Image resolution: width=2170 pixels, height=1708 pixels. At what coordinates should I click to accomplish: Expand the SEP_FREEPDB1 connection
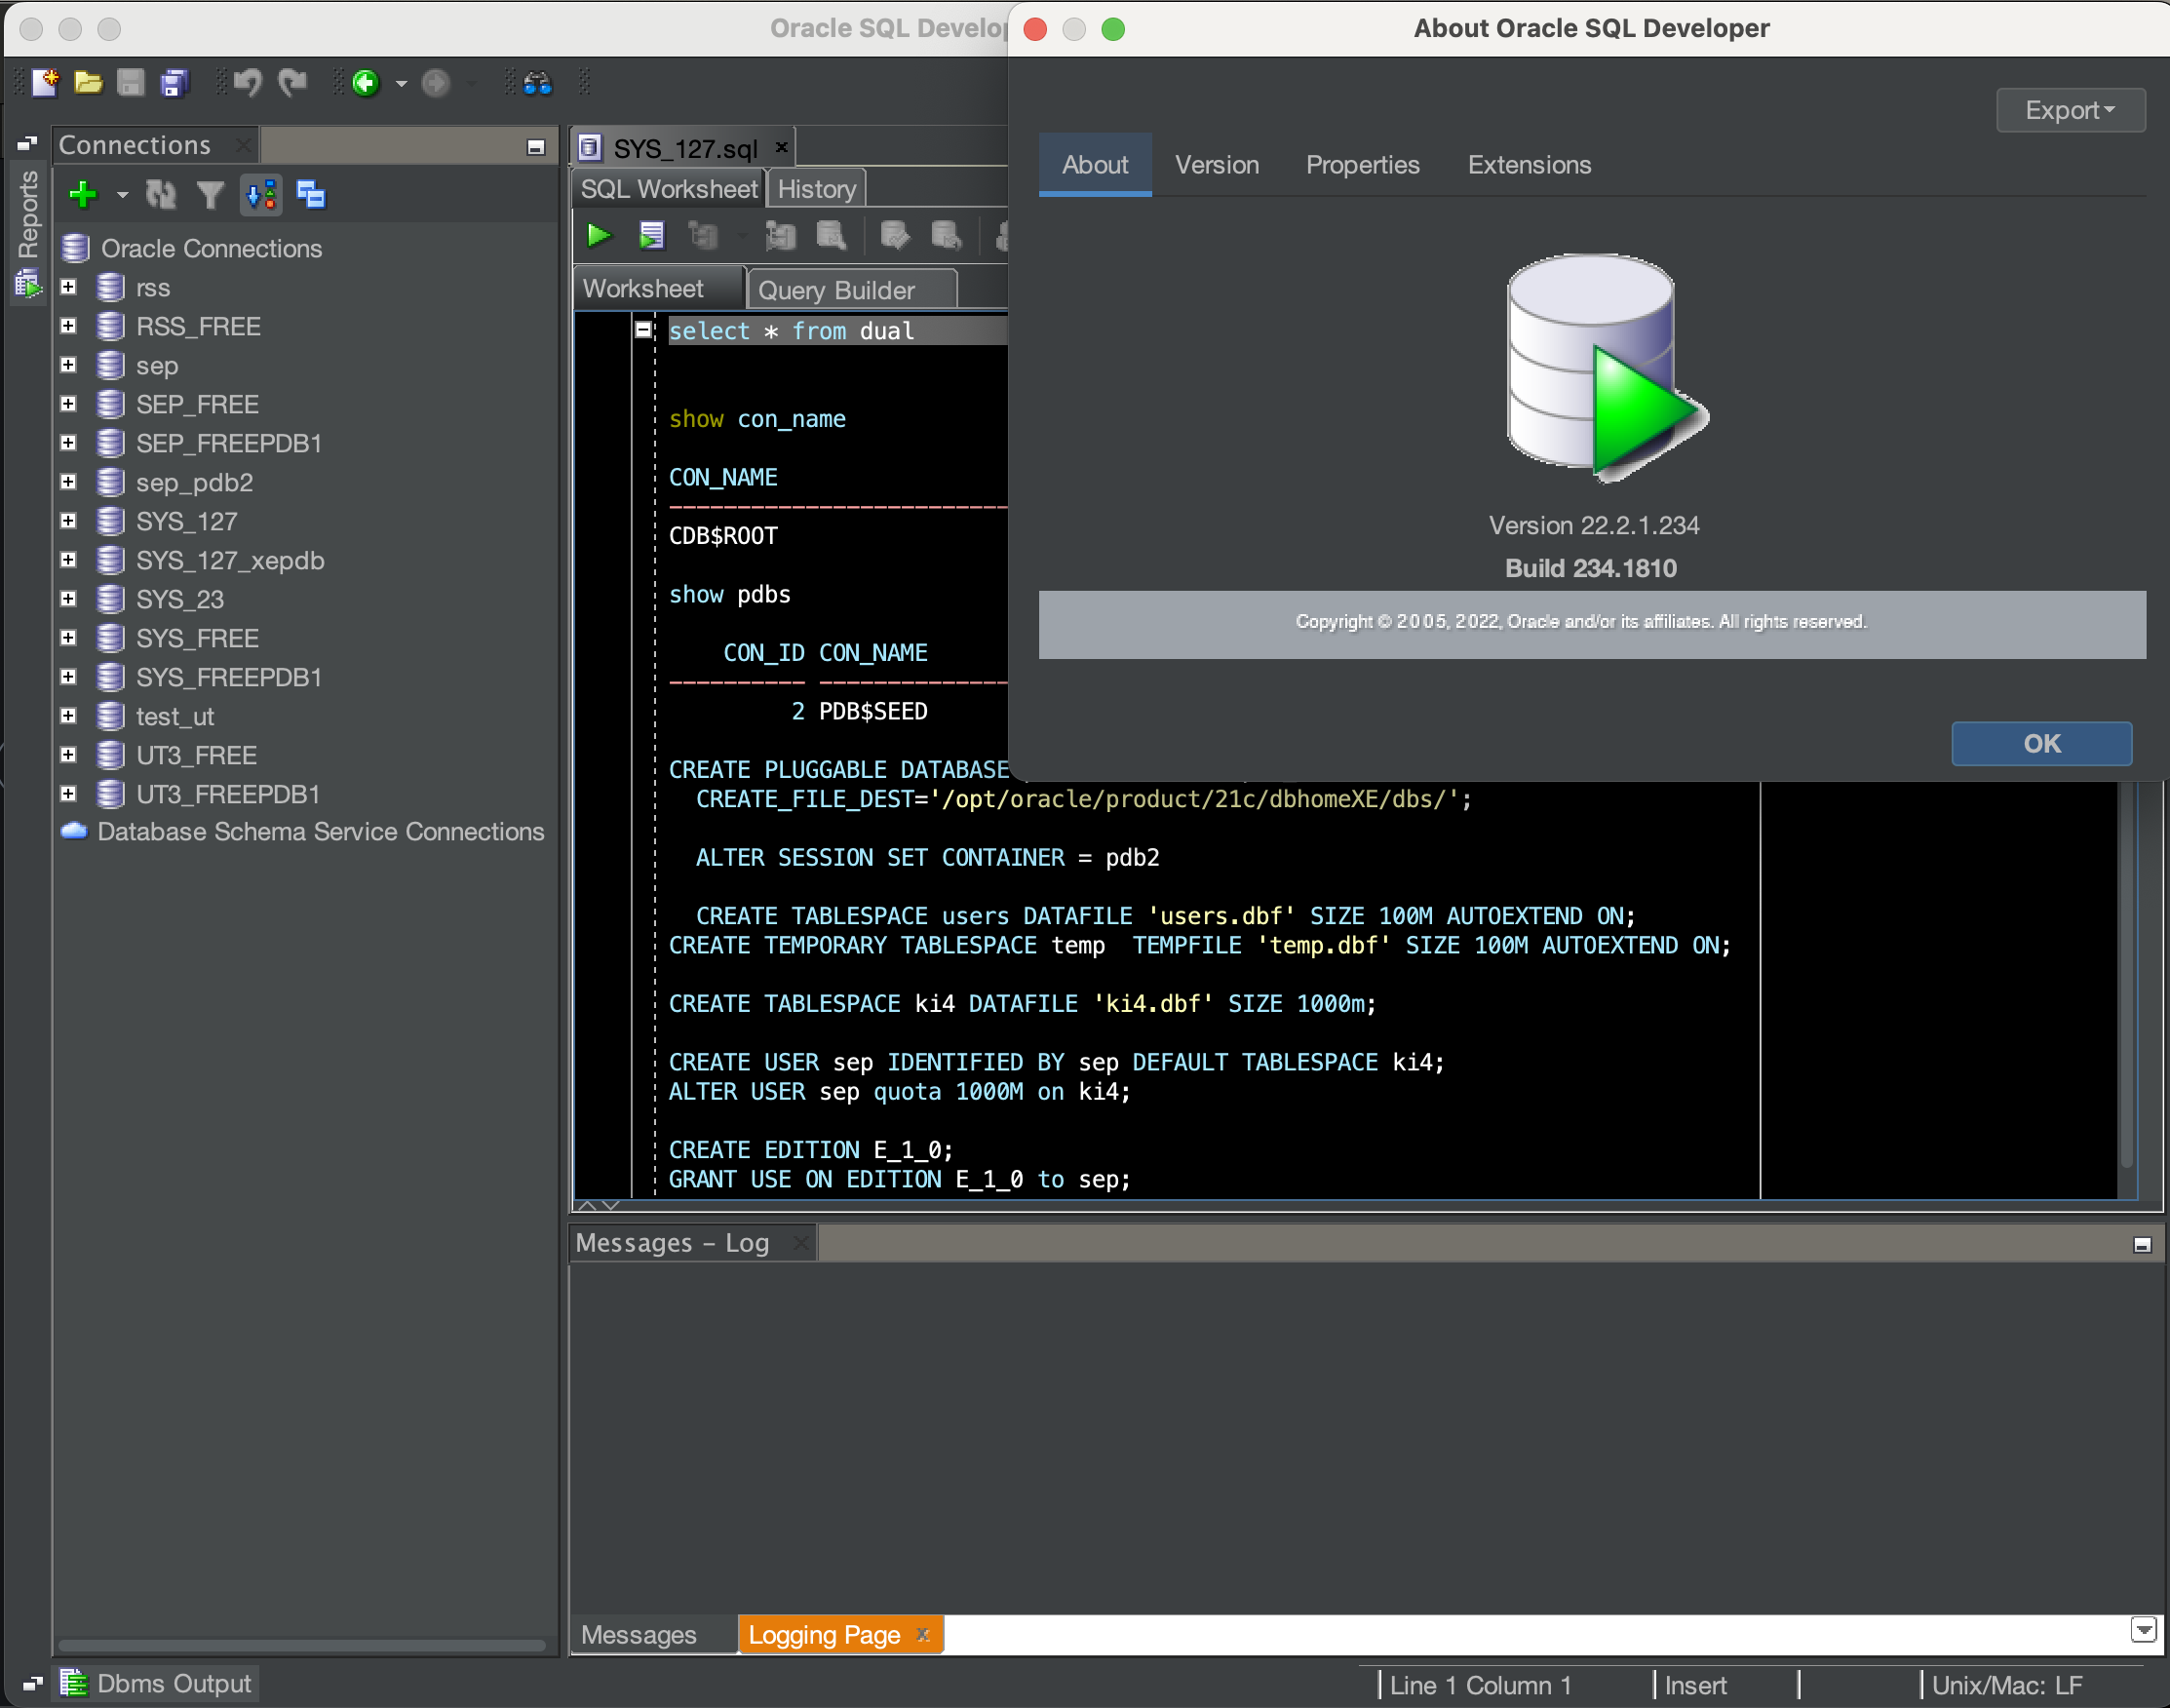(68, 443)
